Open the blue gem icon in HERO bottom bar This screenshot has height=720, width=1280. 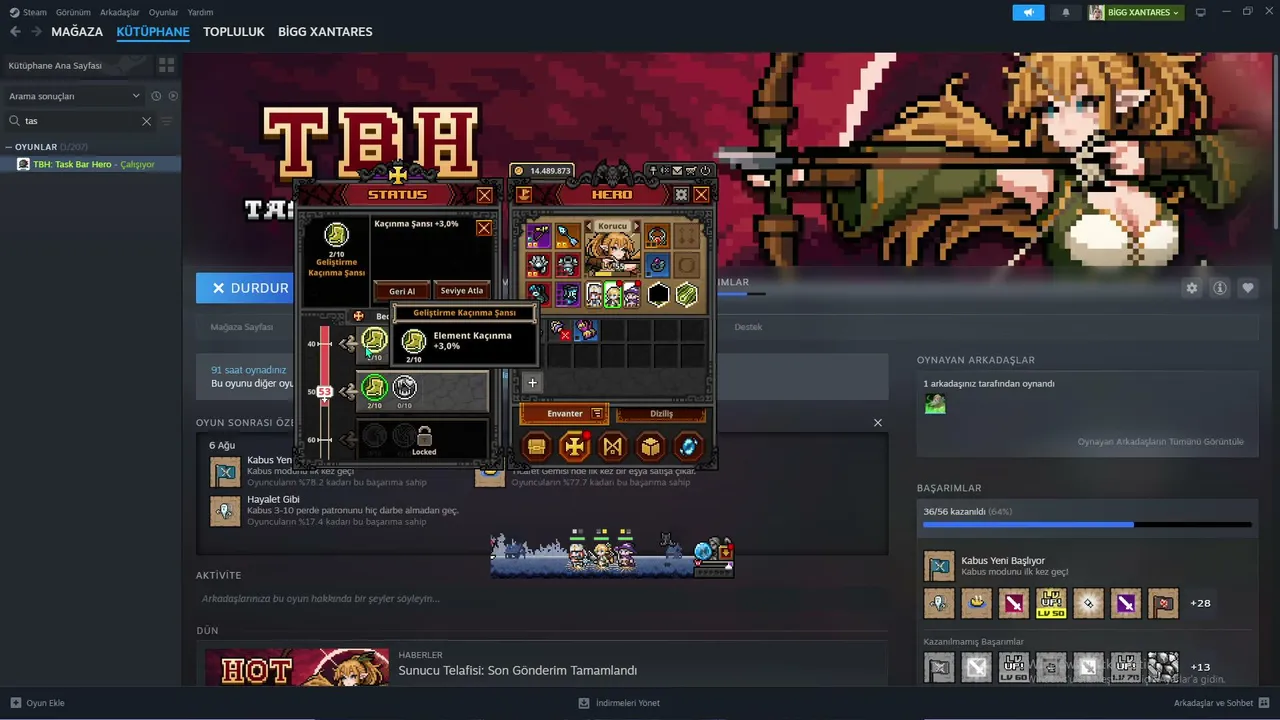pyautogui.click(x=688, y=446)
